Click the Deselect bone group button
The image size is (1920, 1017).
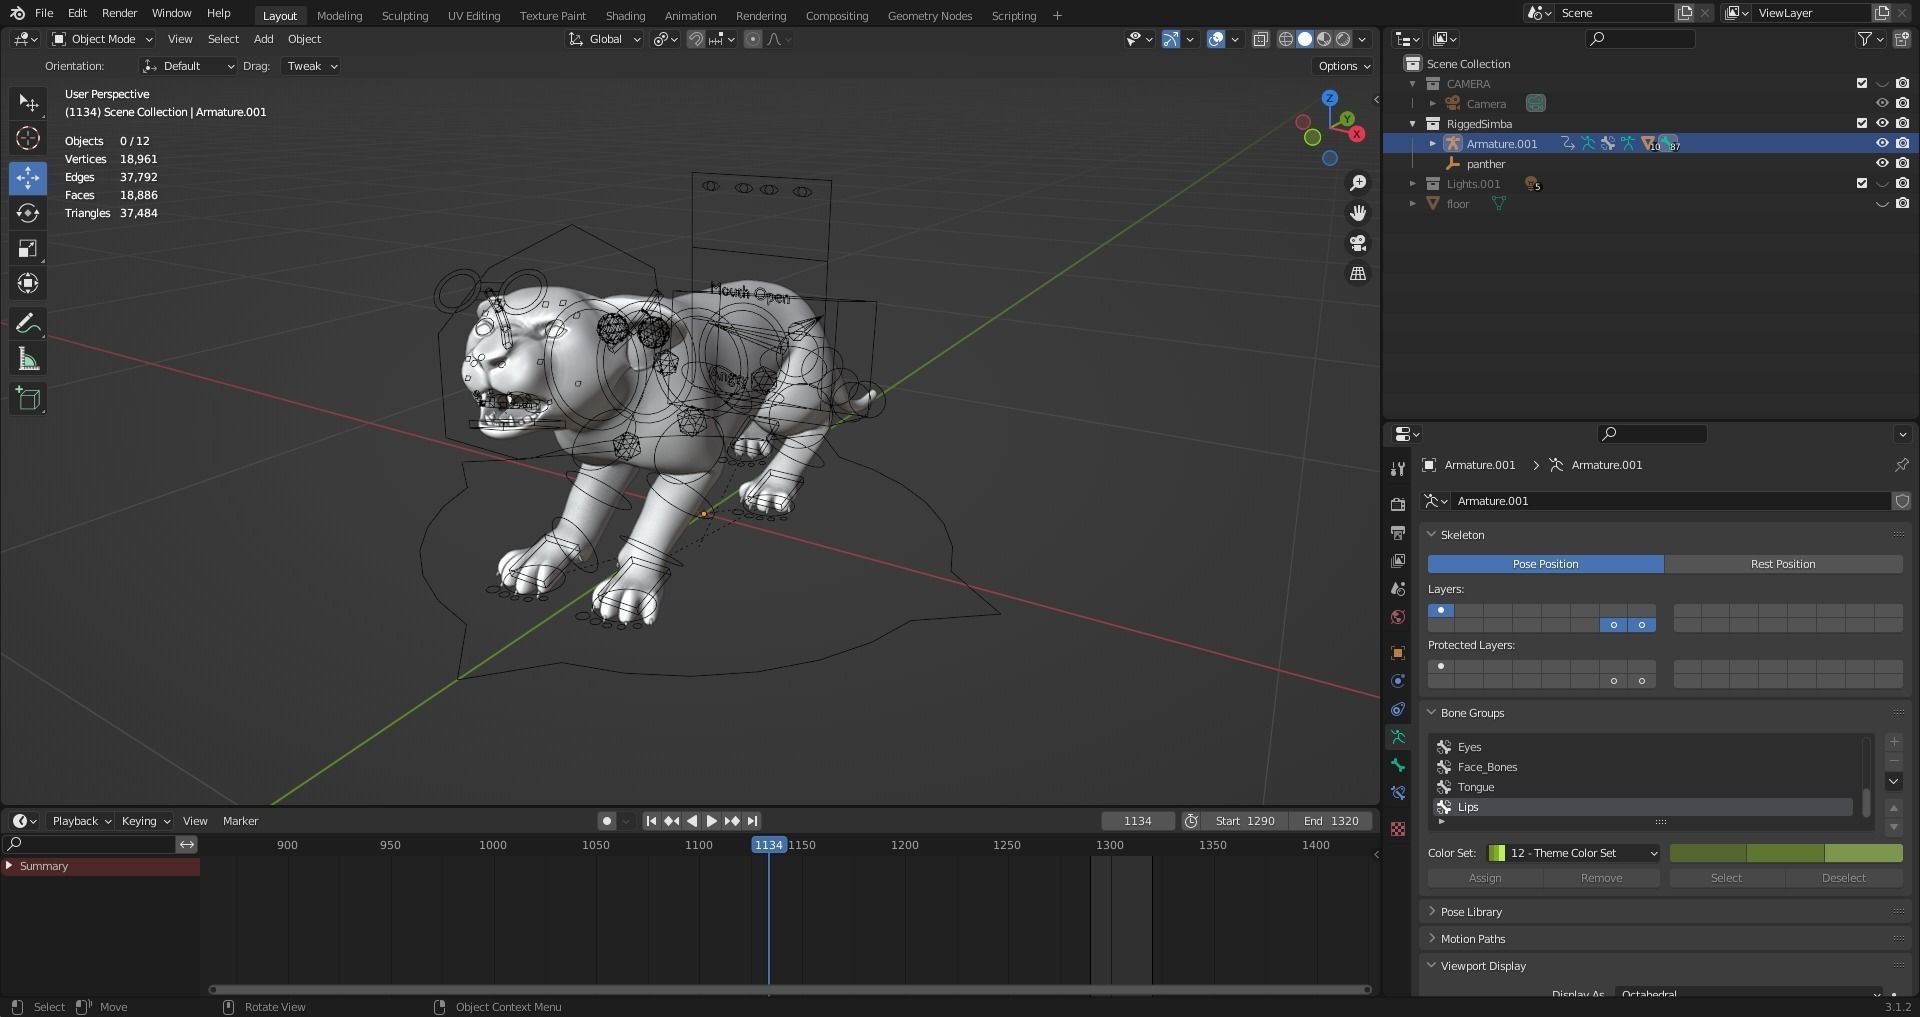(1844, 878)
